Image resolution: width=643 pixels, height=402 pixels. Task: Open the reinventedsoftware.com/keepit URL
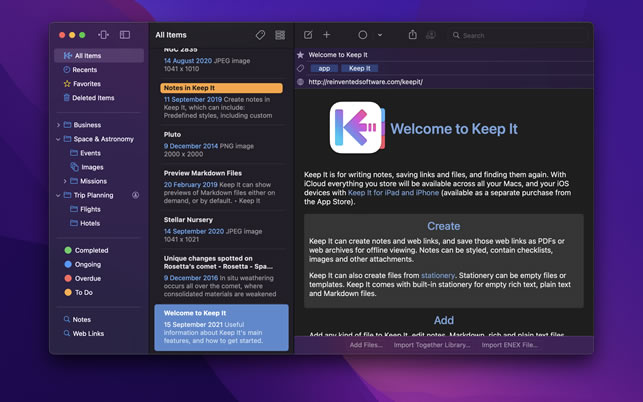(365, 82)
